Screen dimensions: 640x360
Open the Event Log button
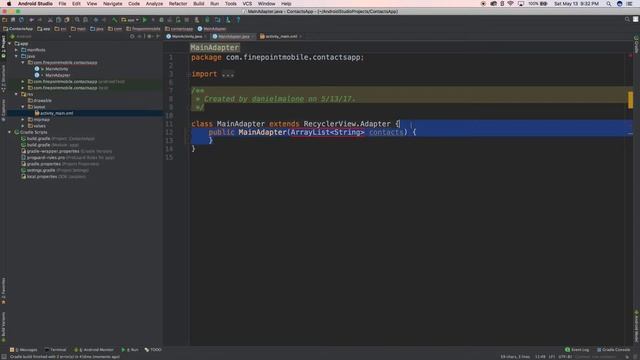tap(577, 350)
